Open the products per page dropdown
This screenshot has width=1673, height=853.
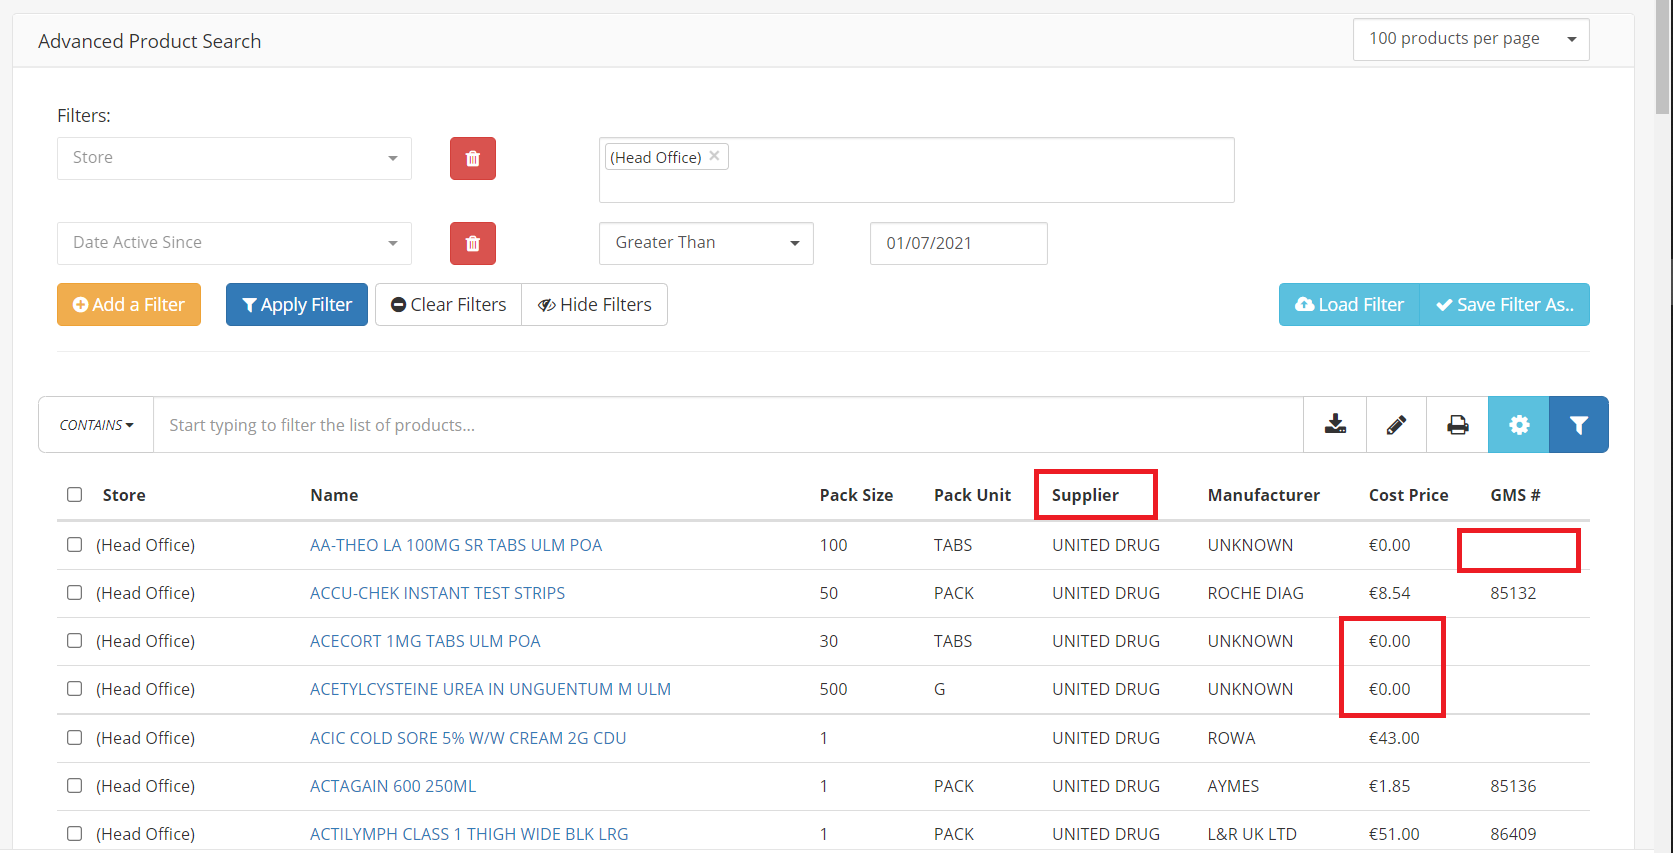click(x=1471, y=39)
